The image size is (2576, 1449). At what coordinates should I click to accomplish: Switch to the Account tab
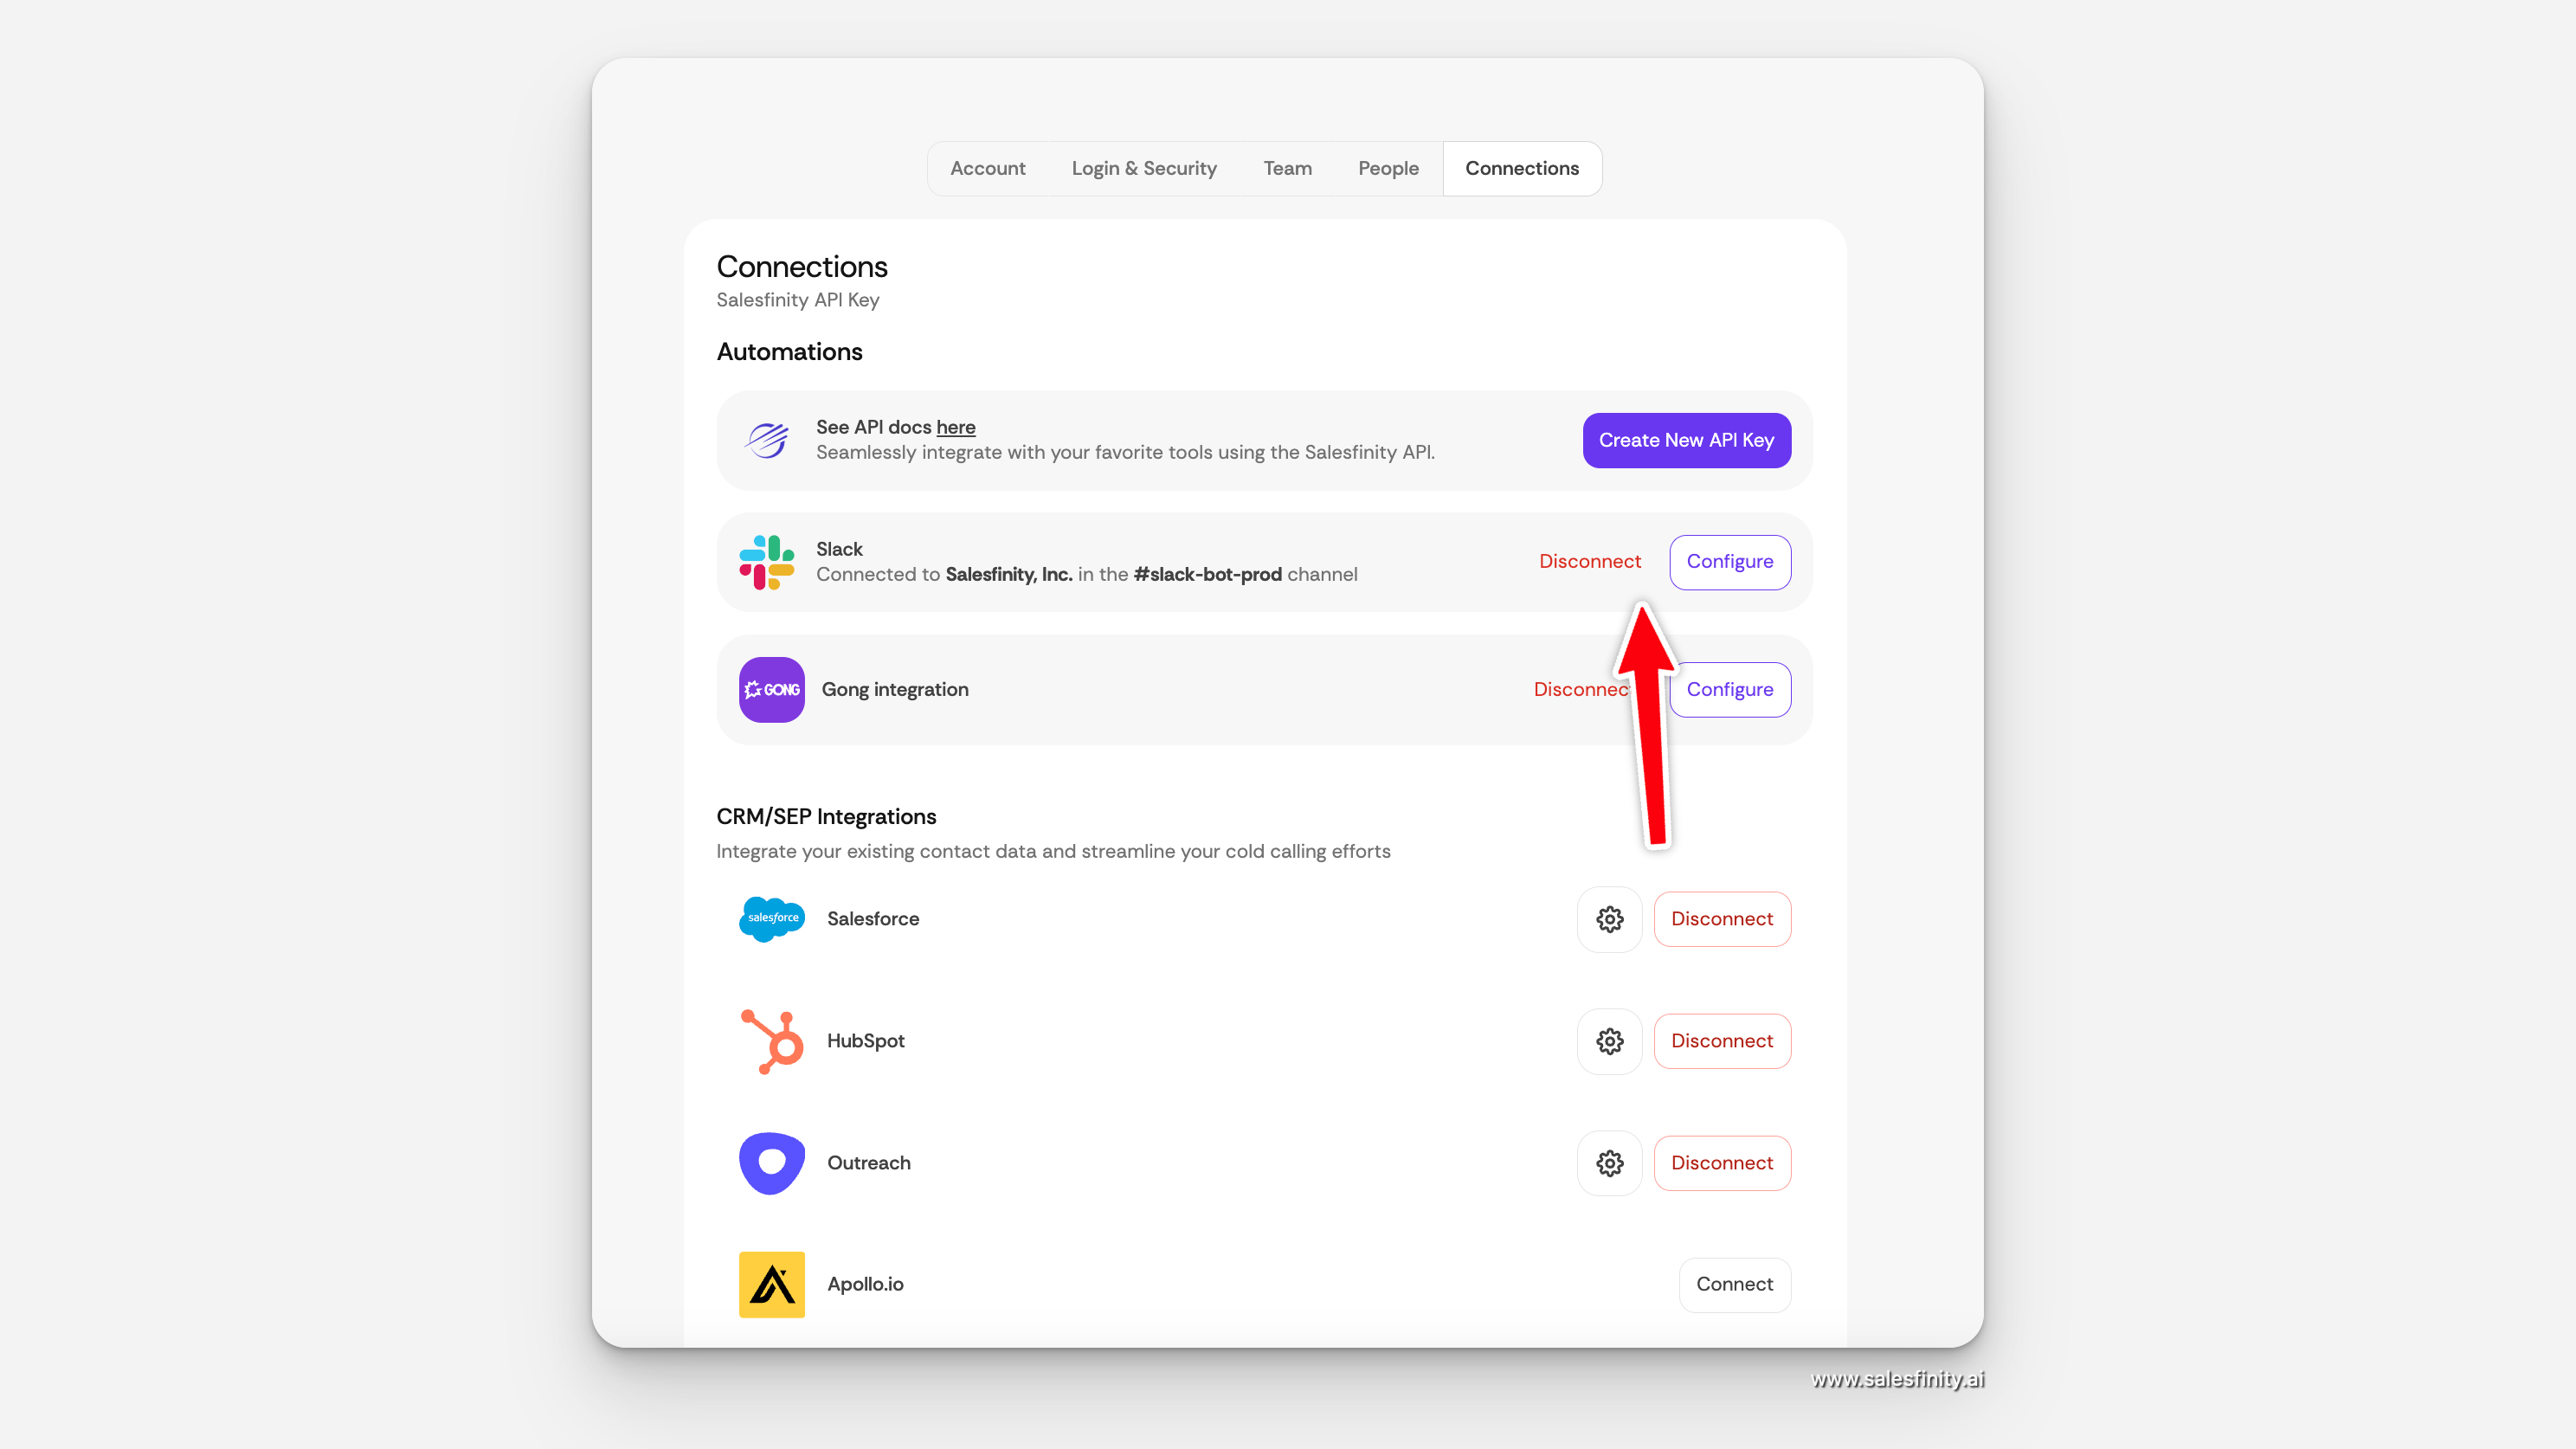987,168
